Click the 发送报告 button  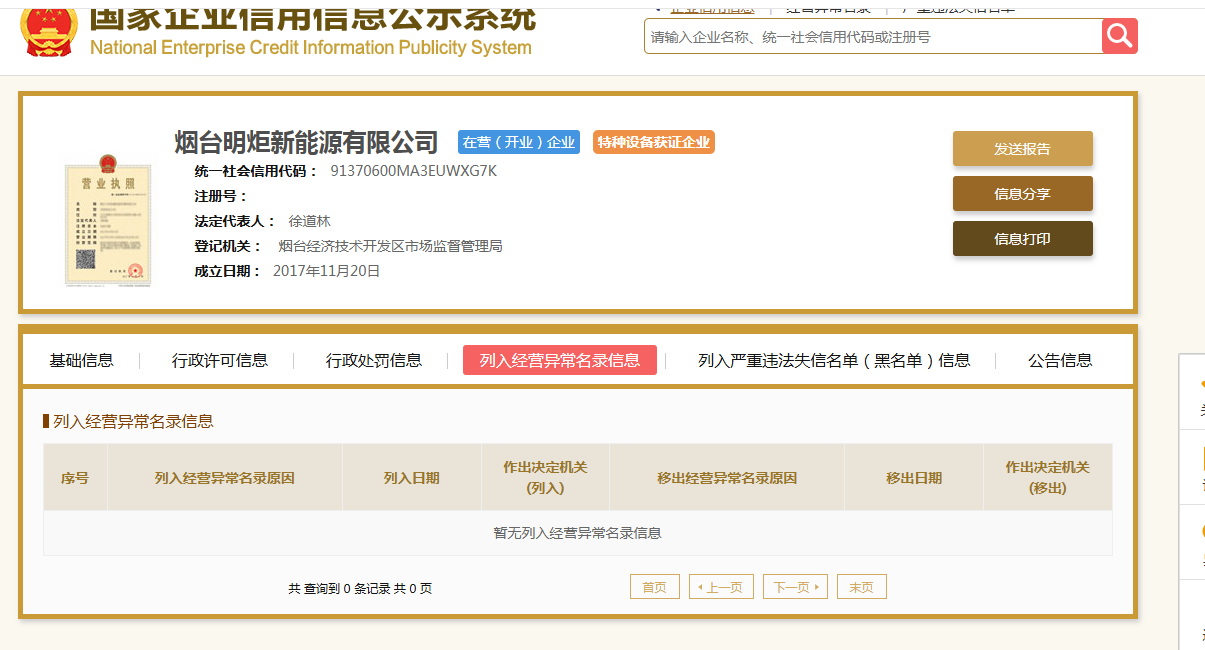coord(1022,149)
